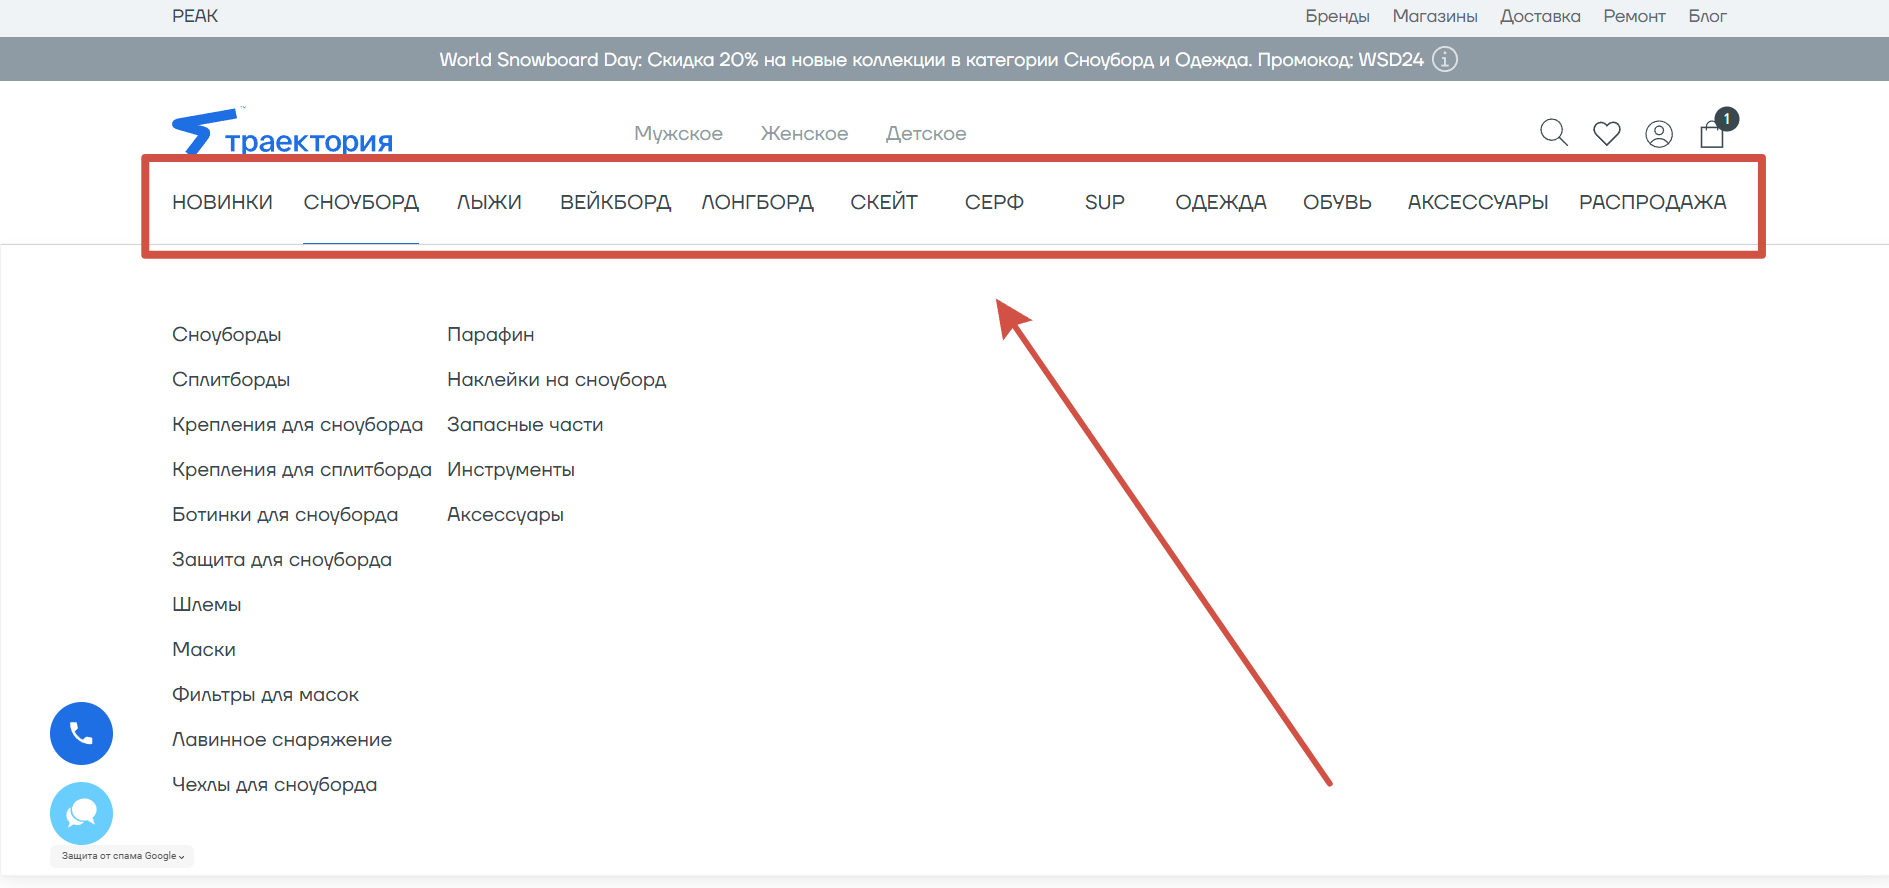Image resolution: width=1889 pixels, height=888 pixels.
Task: Open the Сноуборды subcategory
Action: (226, 335)
